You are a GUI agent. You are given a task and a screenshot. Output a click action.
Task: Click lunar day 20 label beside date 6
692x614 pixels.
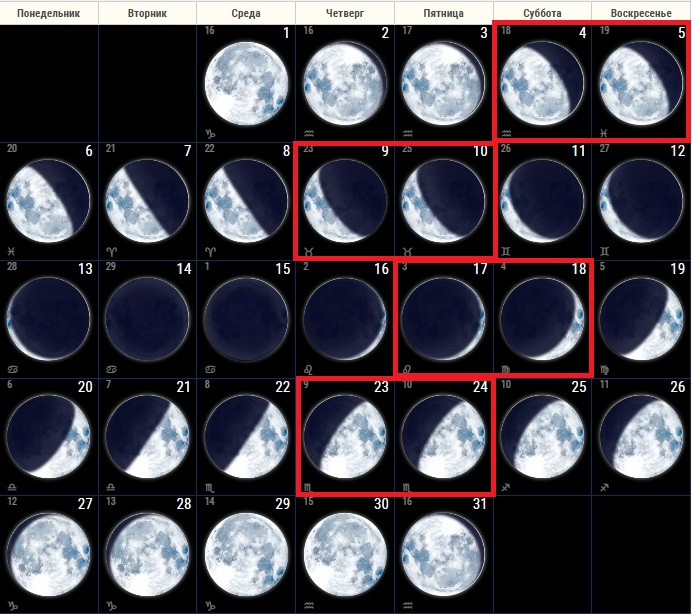tap(12, 148)
